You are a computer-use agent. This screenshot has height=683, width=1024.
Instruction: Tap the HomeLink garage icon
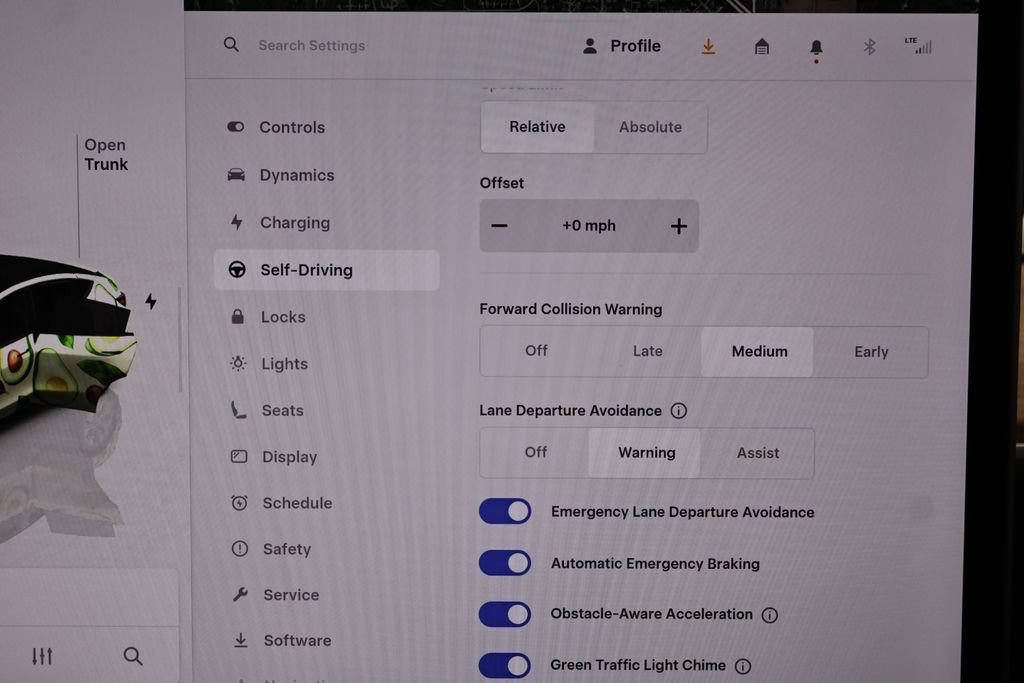[761, 46]
